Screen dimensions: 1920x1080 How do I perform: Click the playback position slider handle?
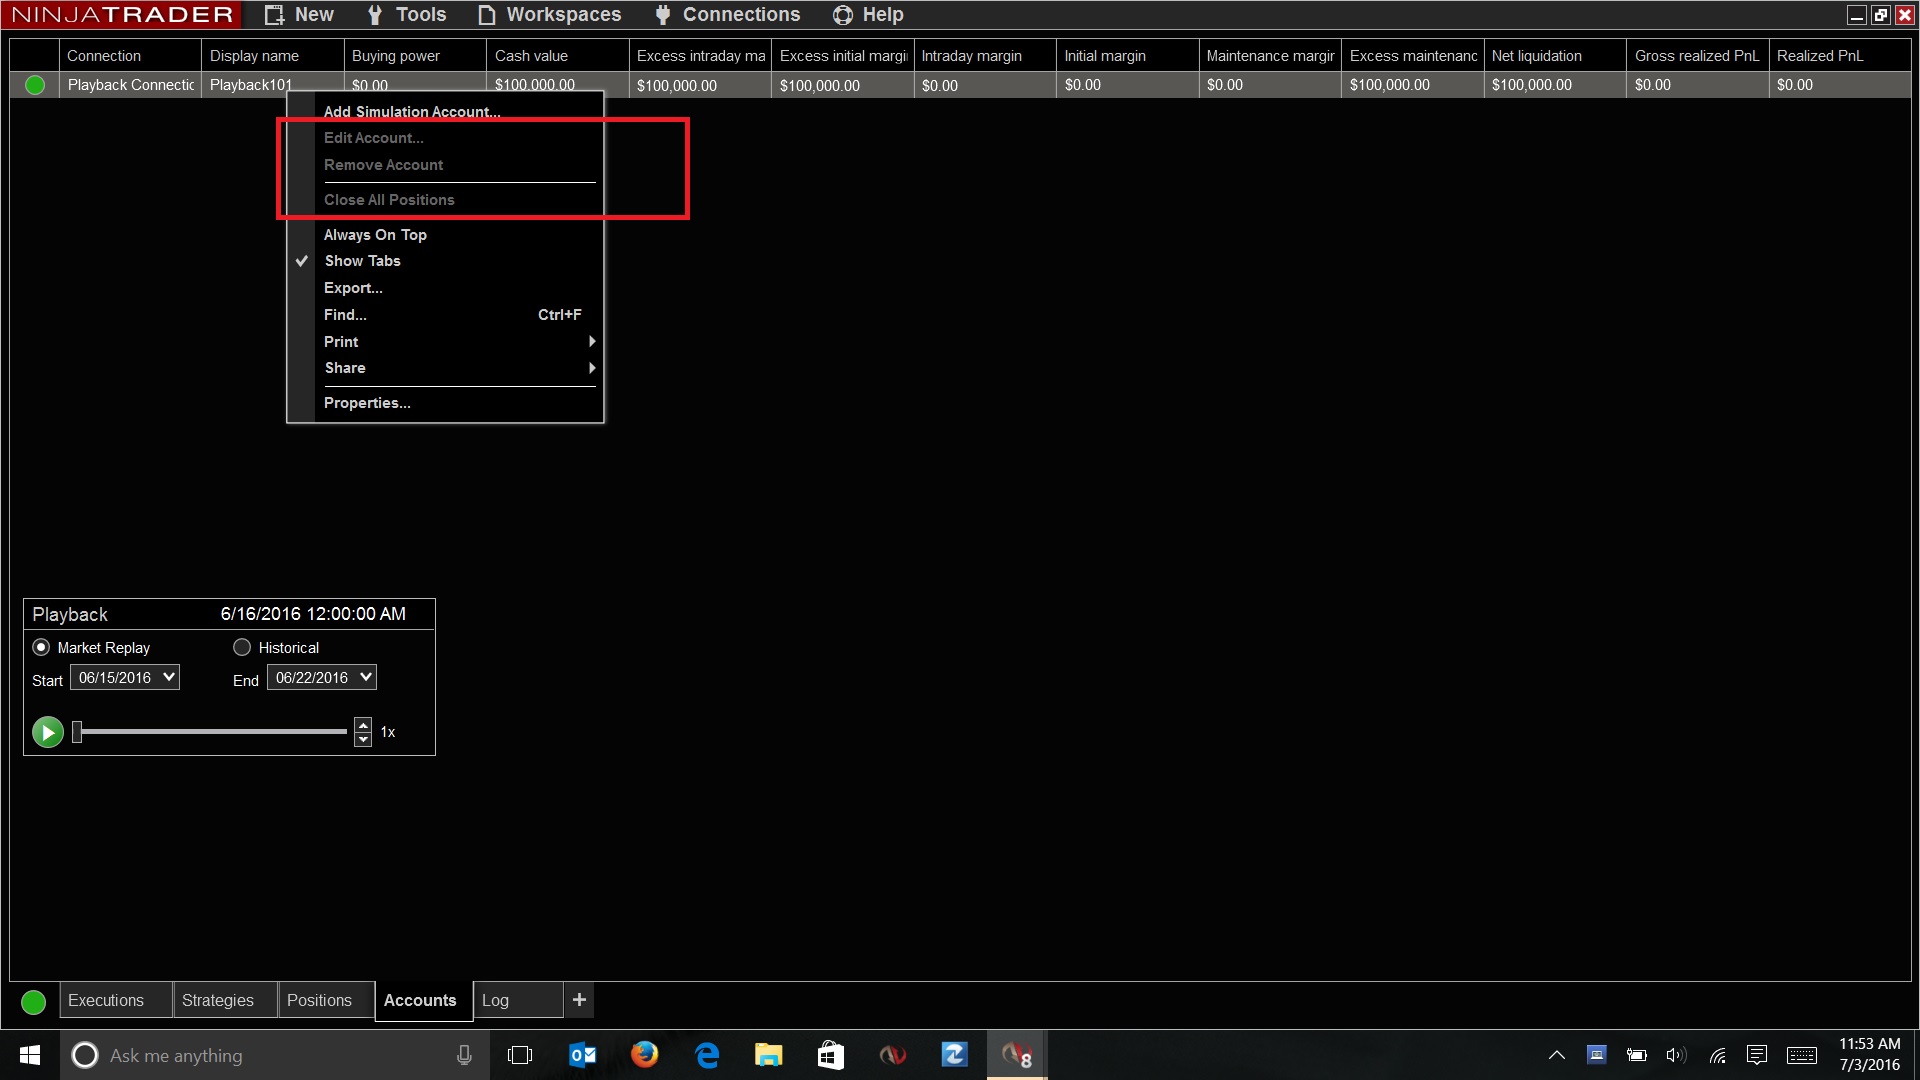(x=77, y=732)
